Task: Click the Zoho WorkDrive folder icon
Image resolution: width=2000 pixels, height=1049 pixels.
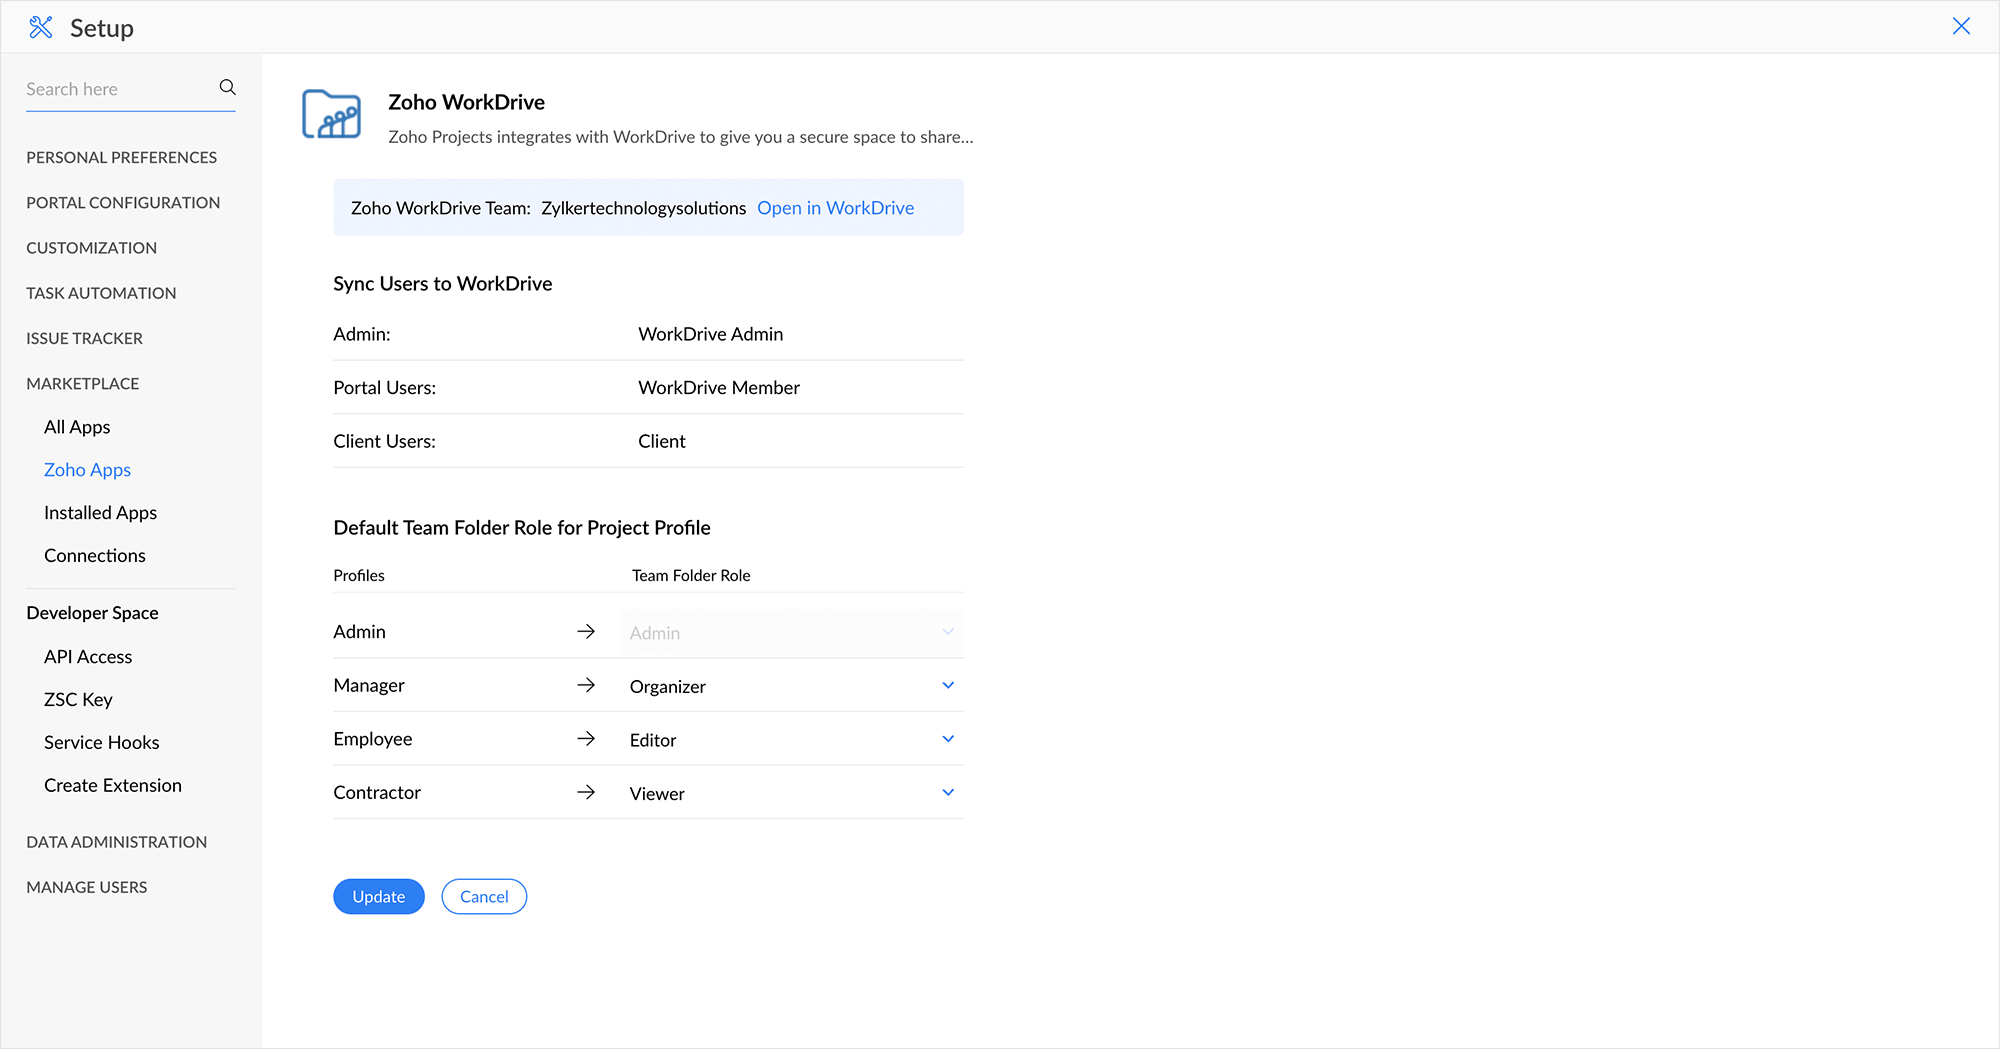Action: tap(331, 115)
